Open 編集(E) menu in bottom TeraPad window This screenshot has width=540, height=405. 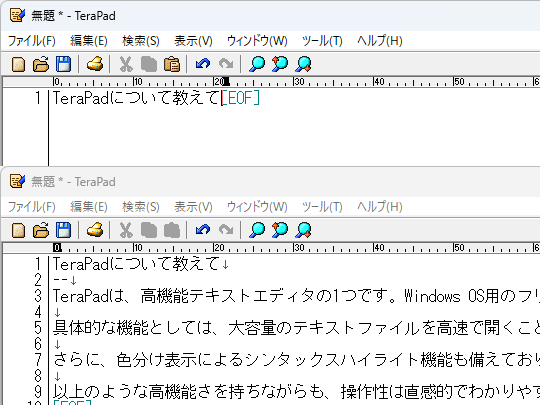pos(89,207)
